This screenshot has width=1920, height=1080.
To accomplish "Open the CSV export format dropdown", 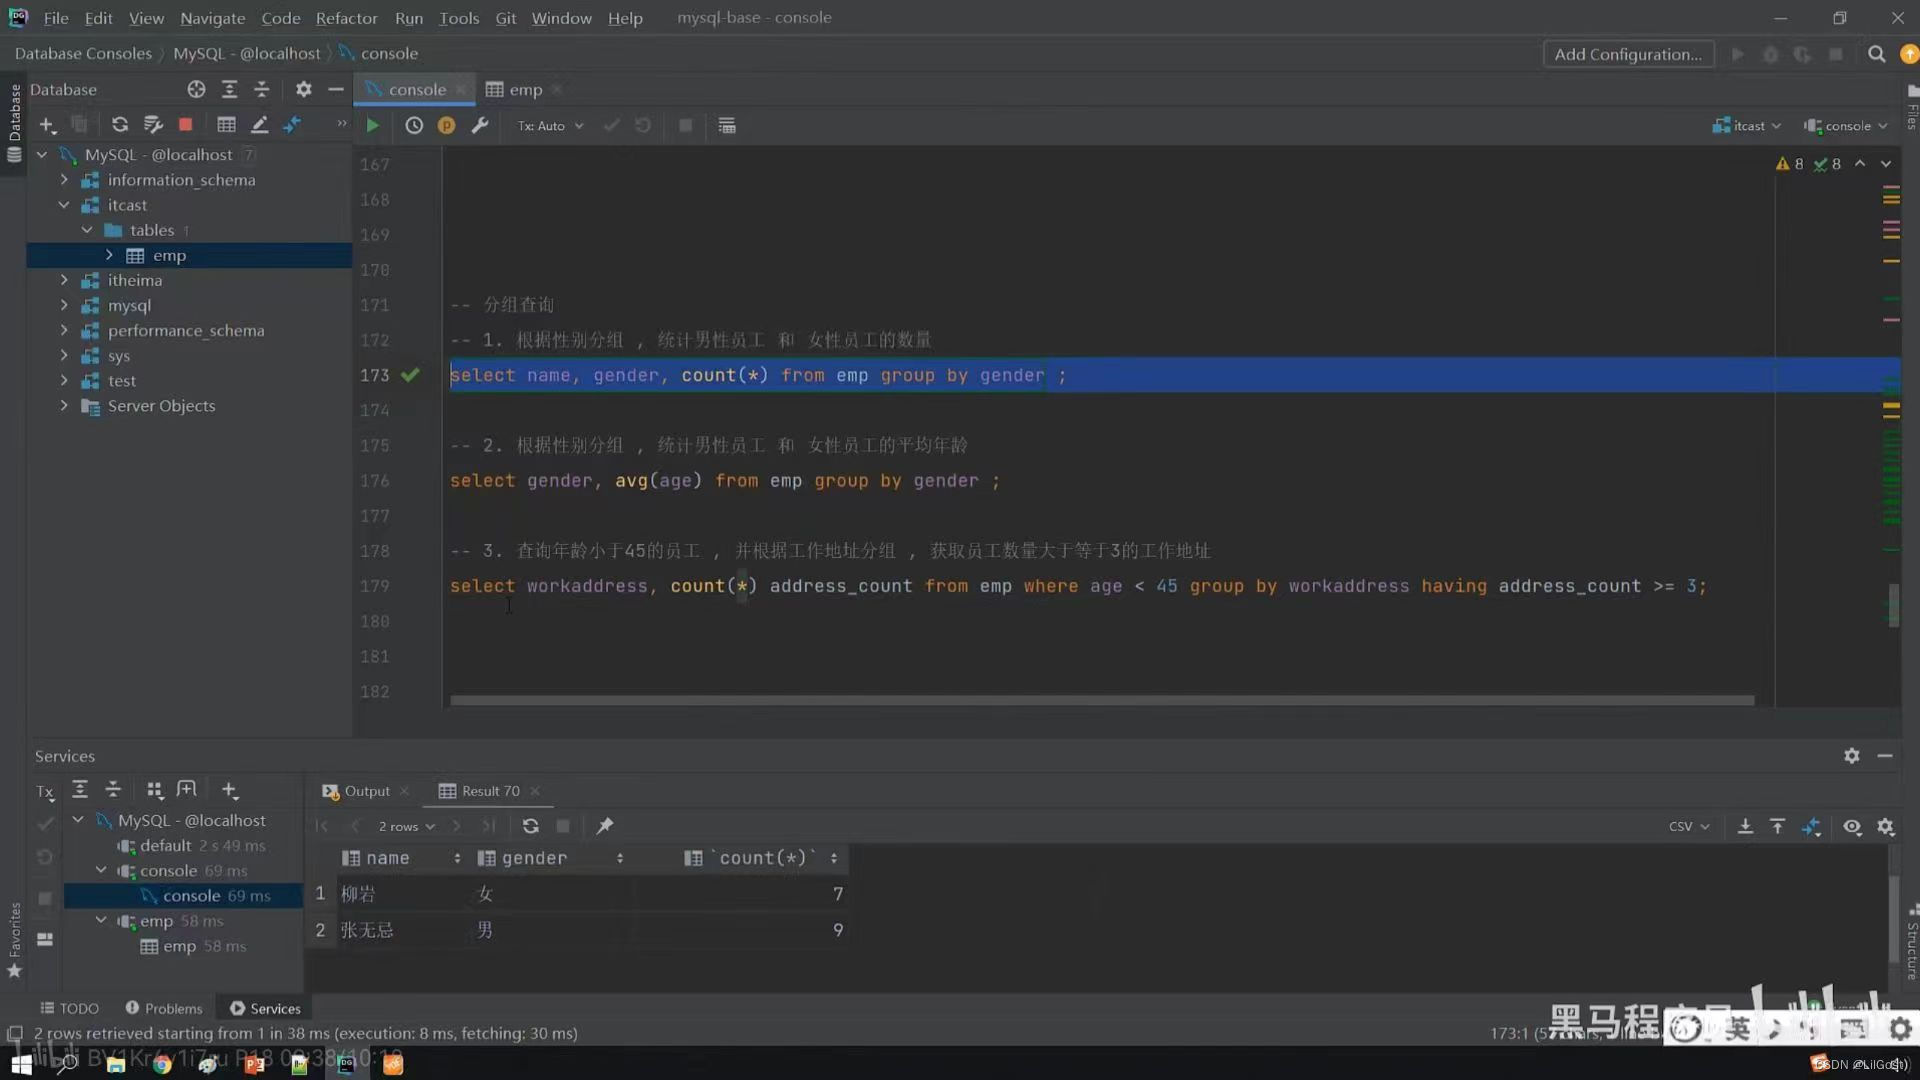I will pos(1688,826).
